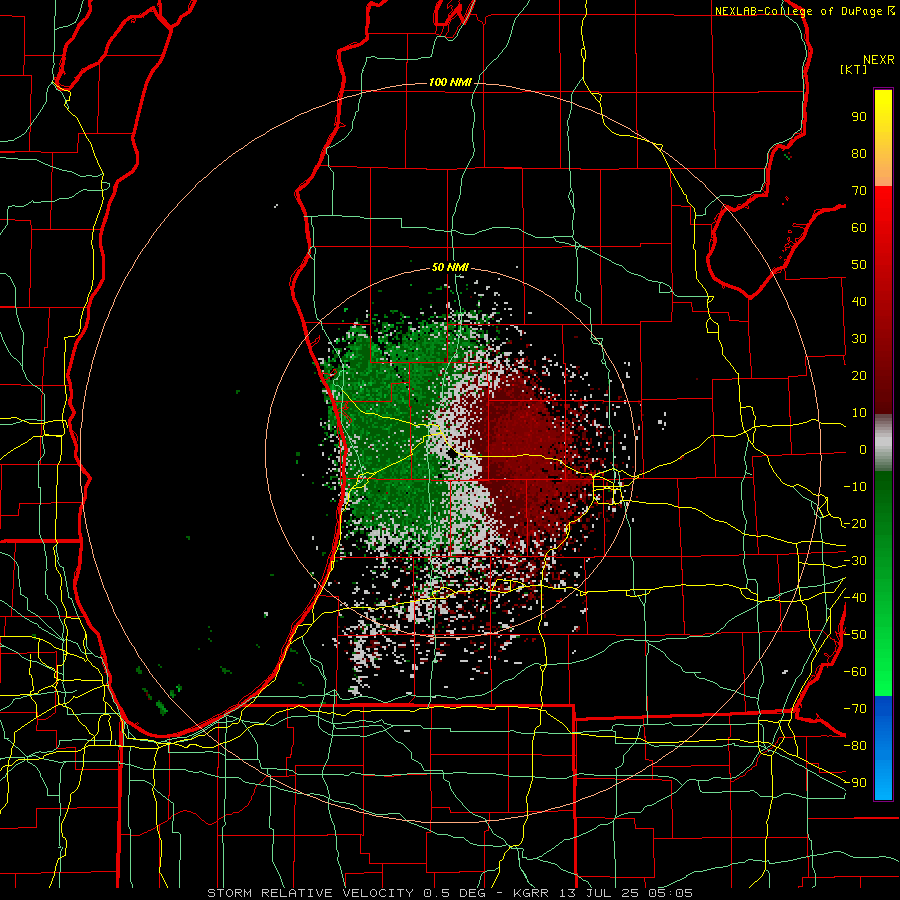Click the -30 knot scale label

click(855, 561)
